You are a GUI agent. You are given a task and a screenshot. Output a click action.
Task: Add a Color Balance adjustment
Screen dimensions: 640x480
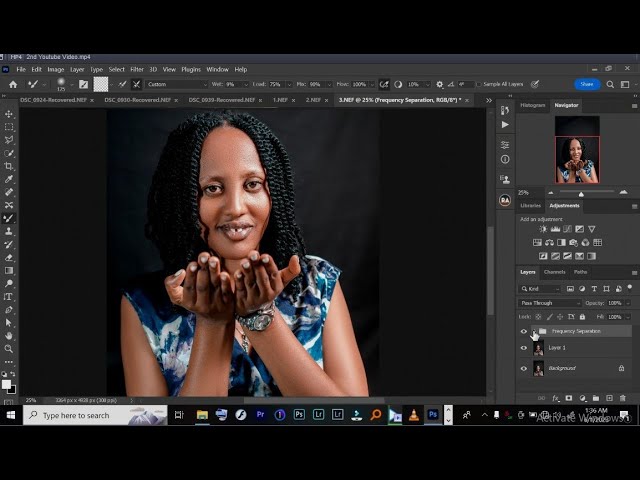pos(549,243)
